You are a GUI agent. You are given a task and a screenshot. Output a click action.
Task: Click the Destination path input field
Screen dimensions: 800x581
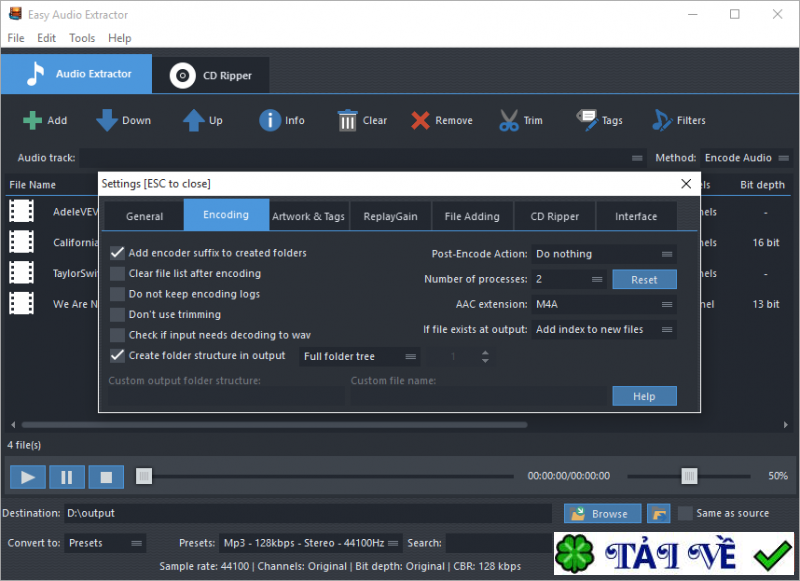[306, 514]
